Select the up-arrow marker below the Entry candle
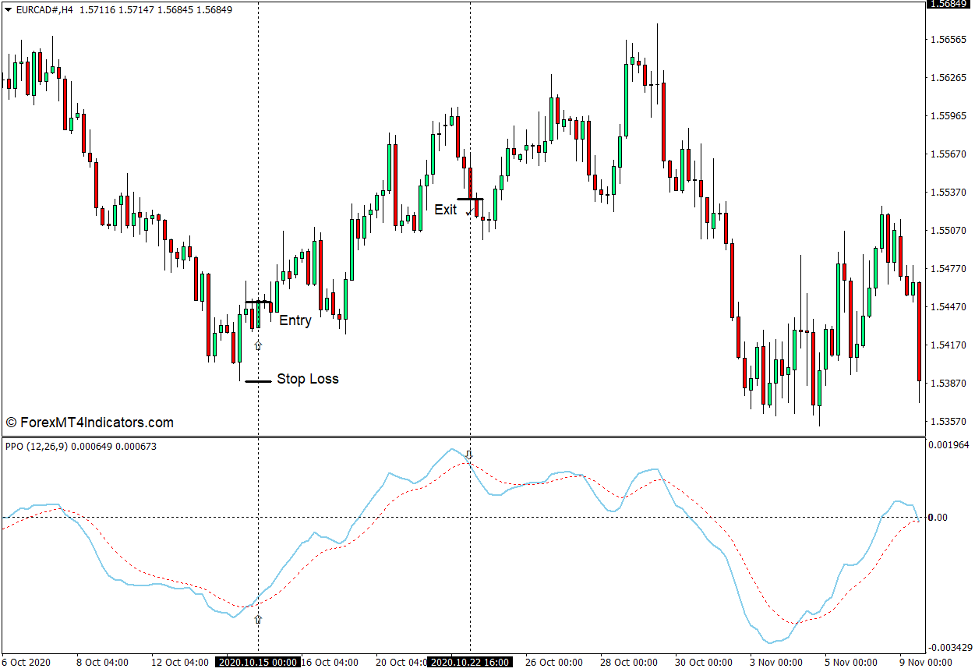Screen dimensions: 977x672 (258, 343)
